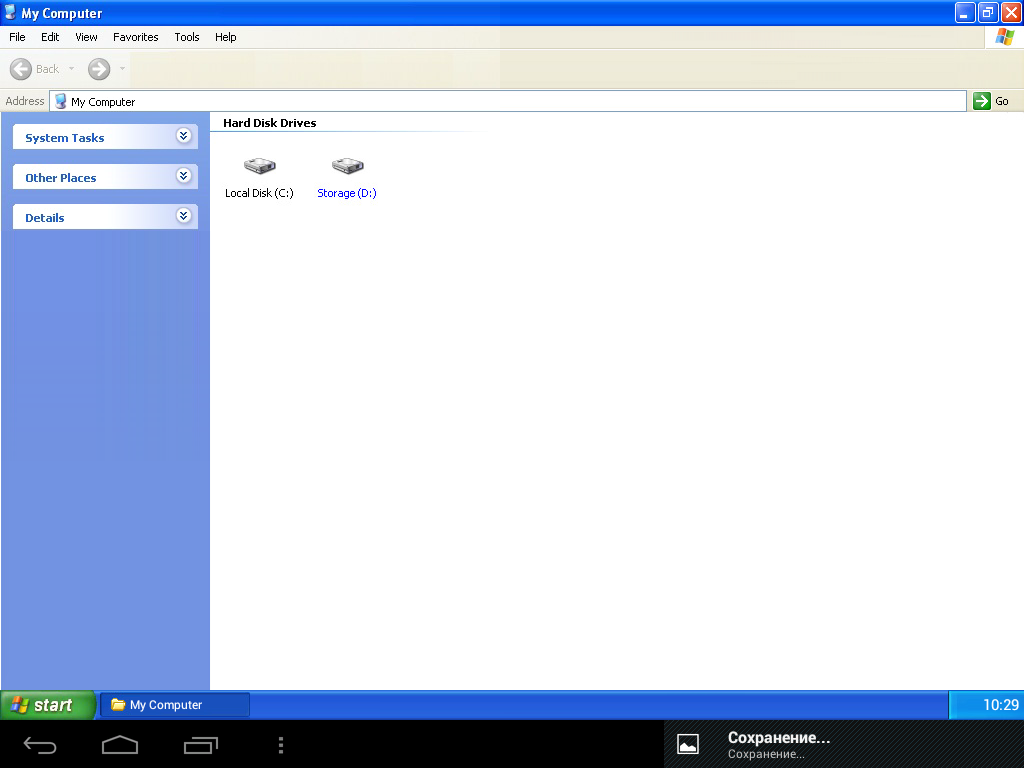
Task: Close the My Computer window
Action: click(1011, 12)
